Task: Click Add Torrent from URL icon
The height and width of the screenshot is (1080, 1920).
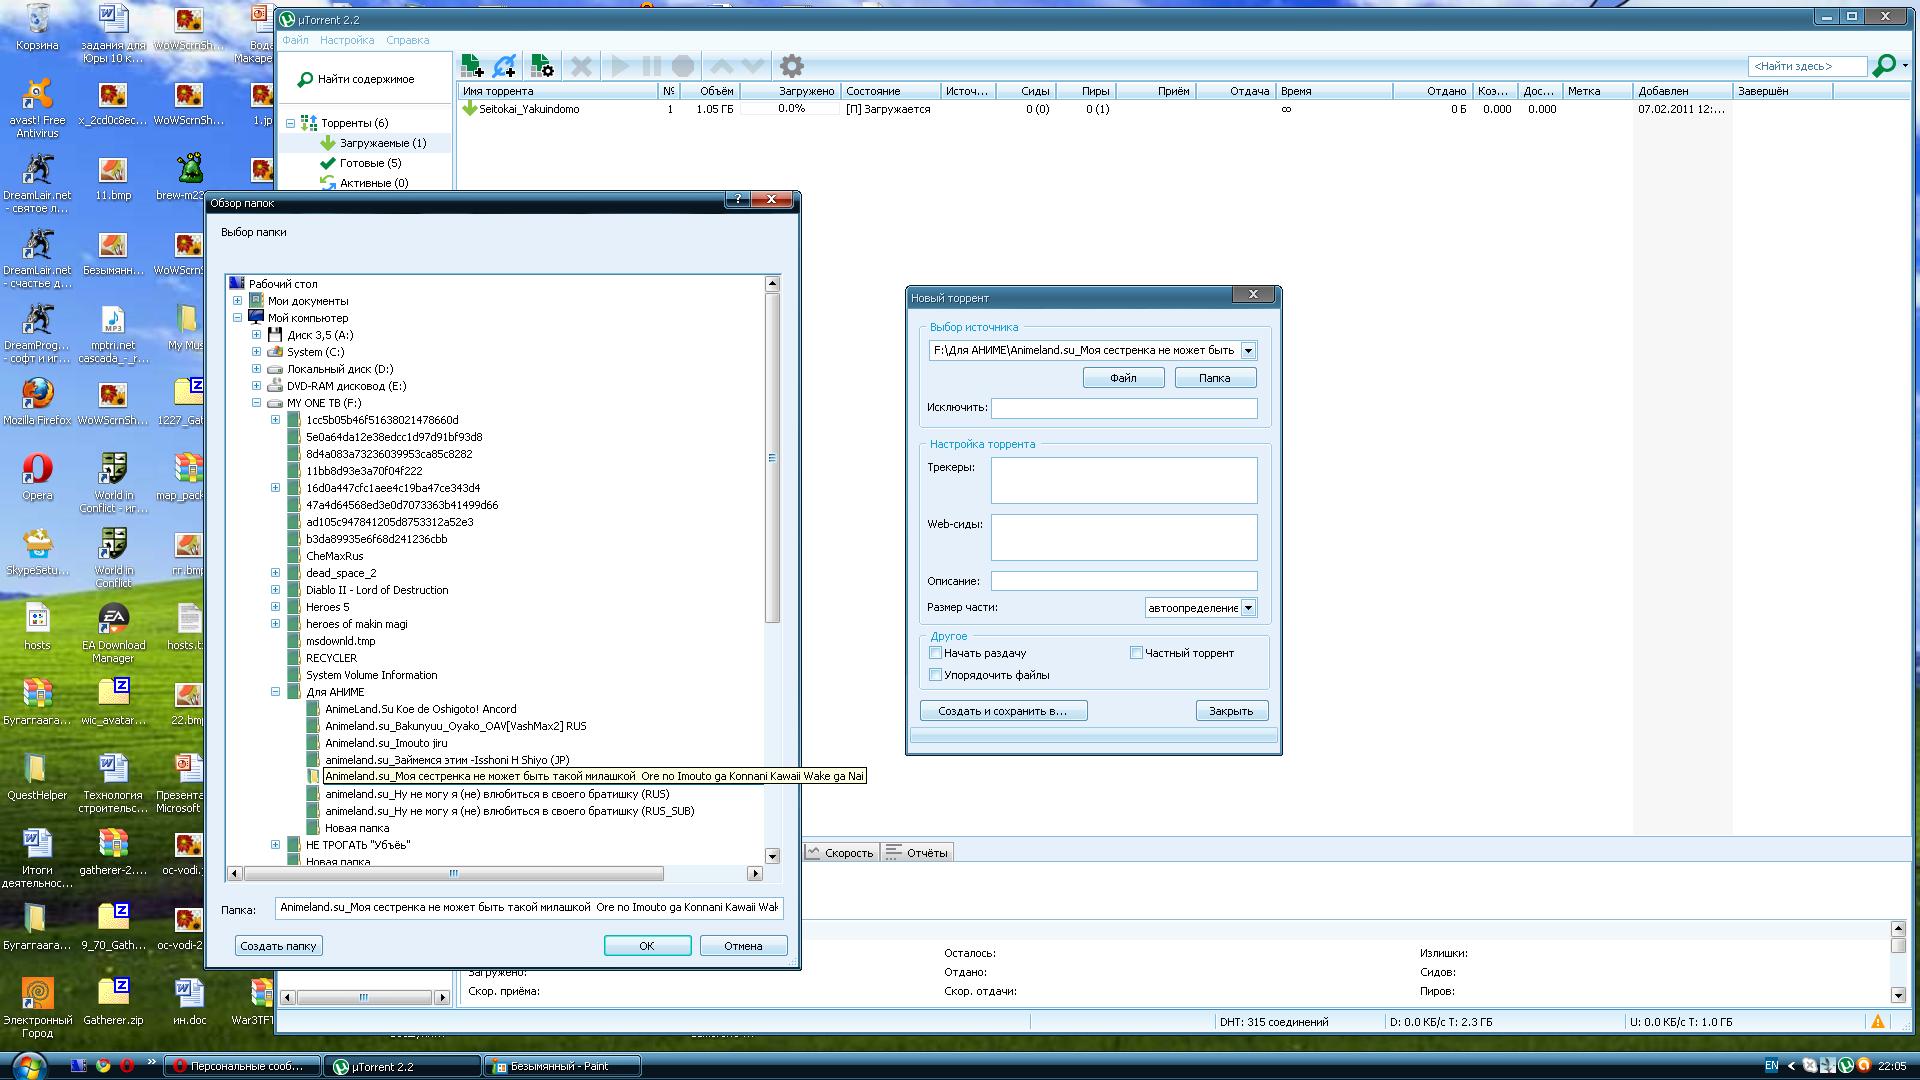Action: tap(505, 67)
